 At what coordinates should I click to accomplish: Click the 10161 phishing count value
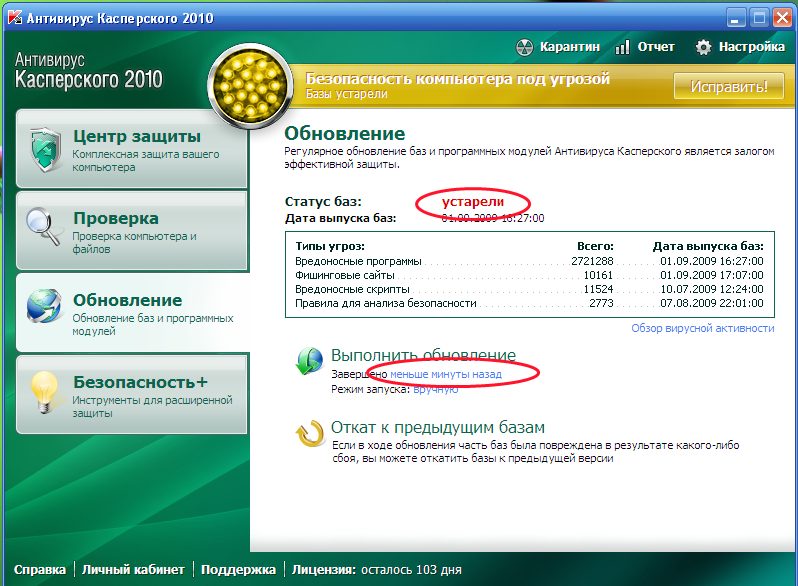point(598,275)
